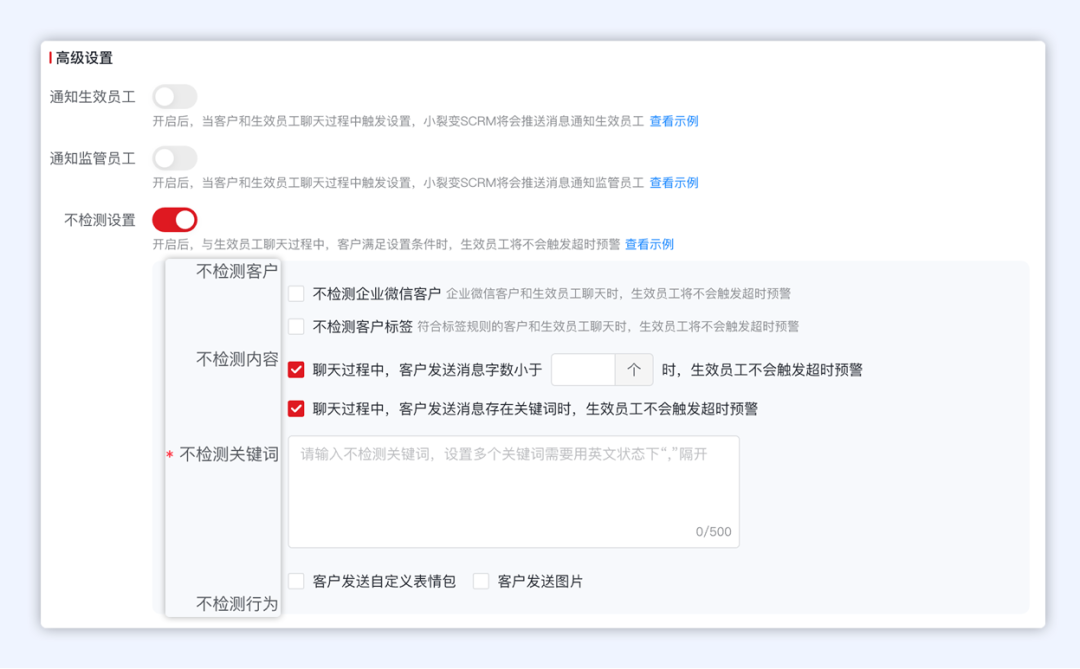Select the 客户发送自定义表情包 checkbox
Image resolution: width=1080 pixels, height=669 pixels.
[296, 581]
